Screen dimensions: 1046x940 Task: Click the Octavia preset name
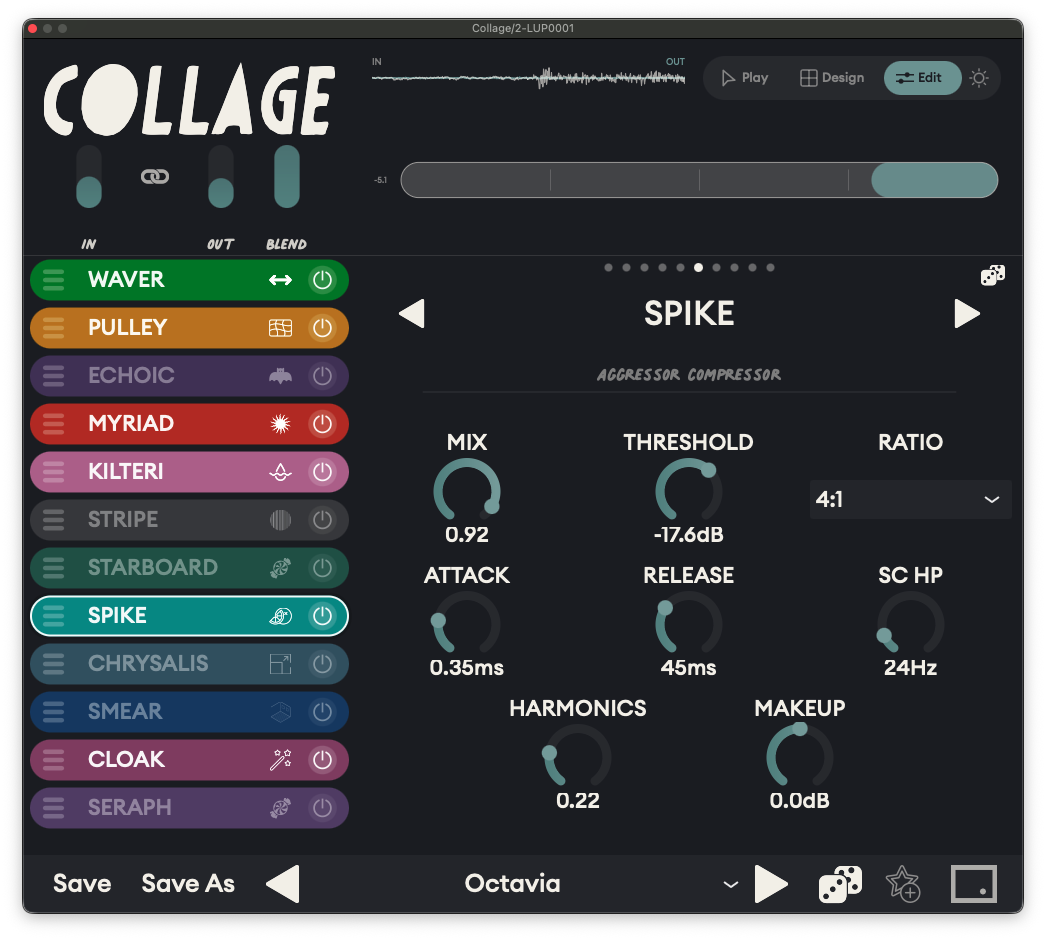(x=512, y=884)
